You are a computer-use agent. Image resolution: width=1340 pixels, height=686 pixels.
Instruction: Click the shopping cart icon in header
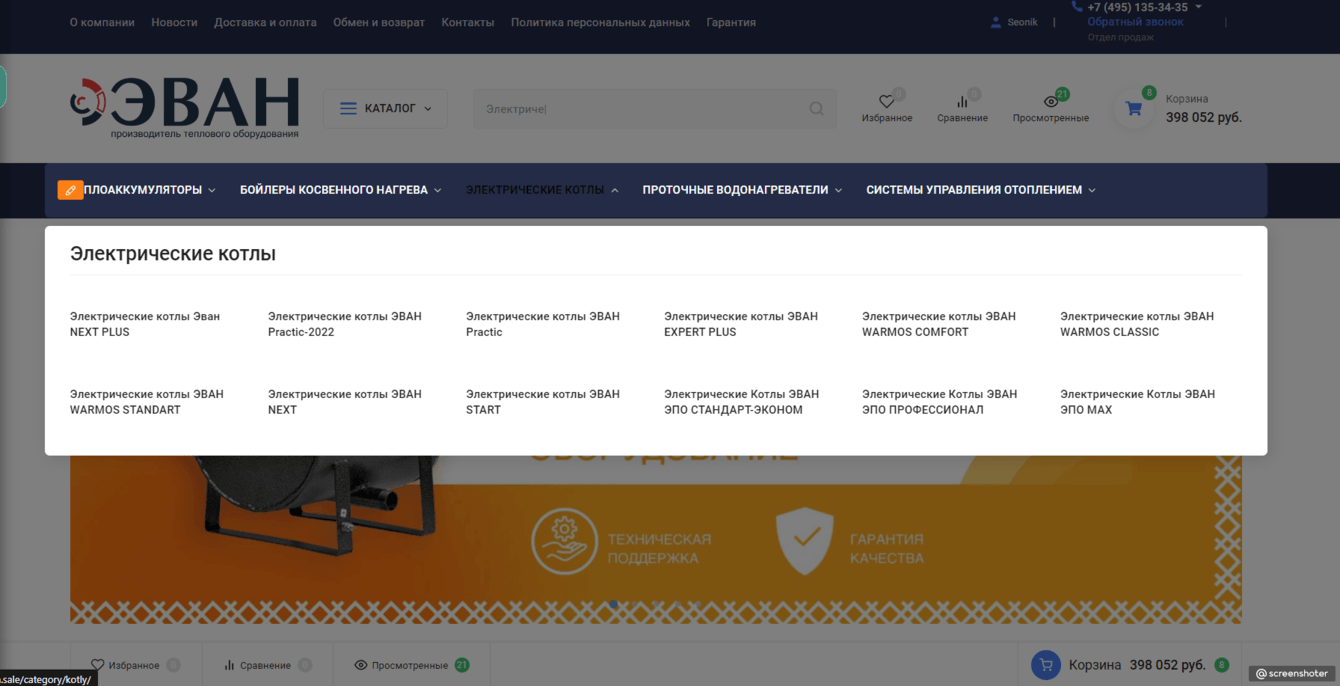point(1134,109)
